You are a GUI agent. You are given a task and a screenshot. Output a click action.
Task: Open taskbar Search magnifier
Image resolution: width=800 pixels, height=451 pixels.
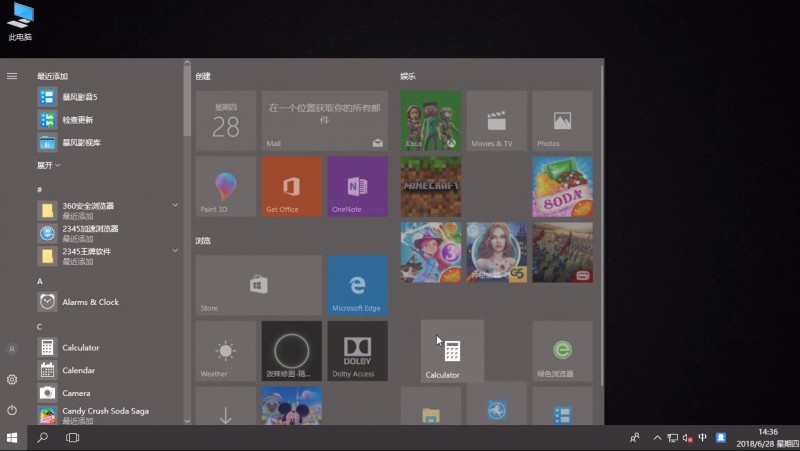(x=43, y=438)
